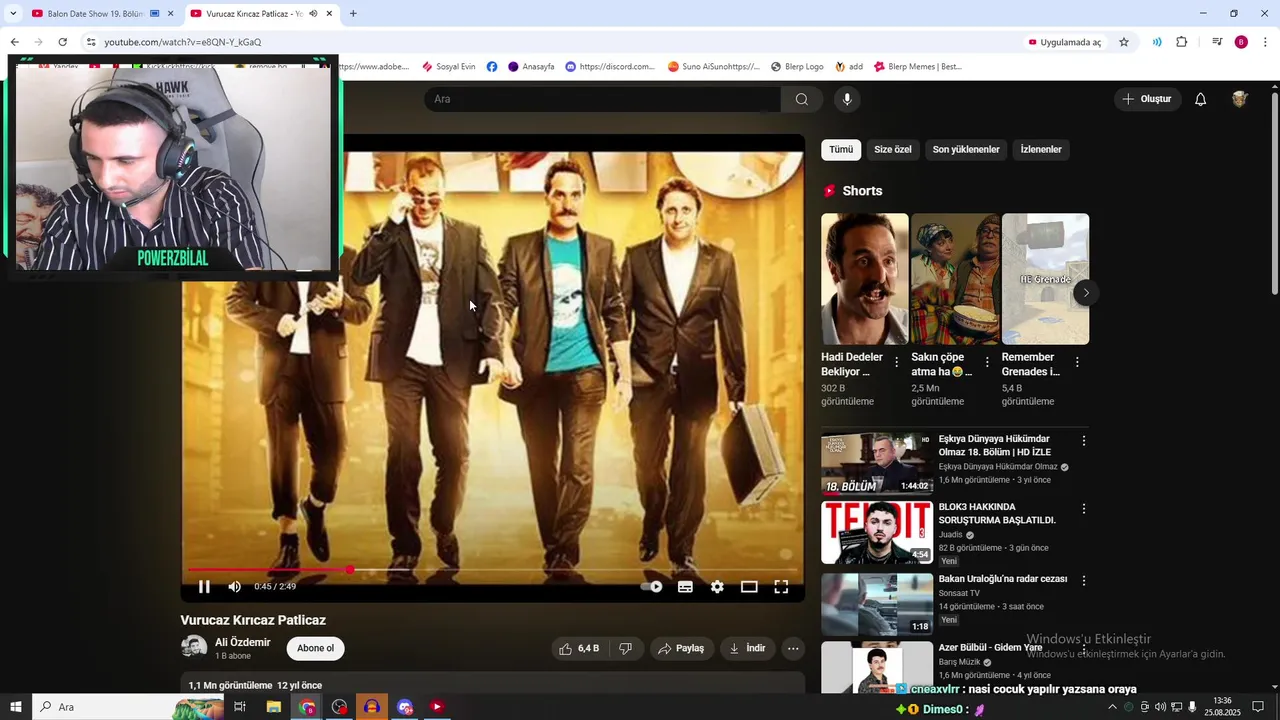Click the Paylaş share button
The image size is (1280, 720).
(x=681, y=648)
